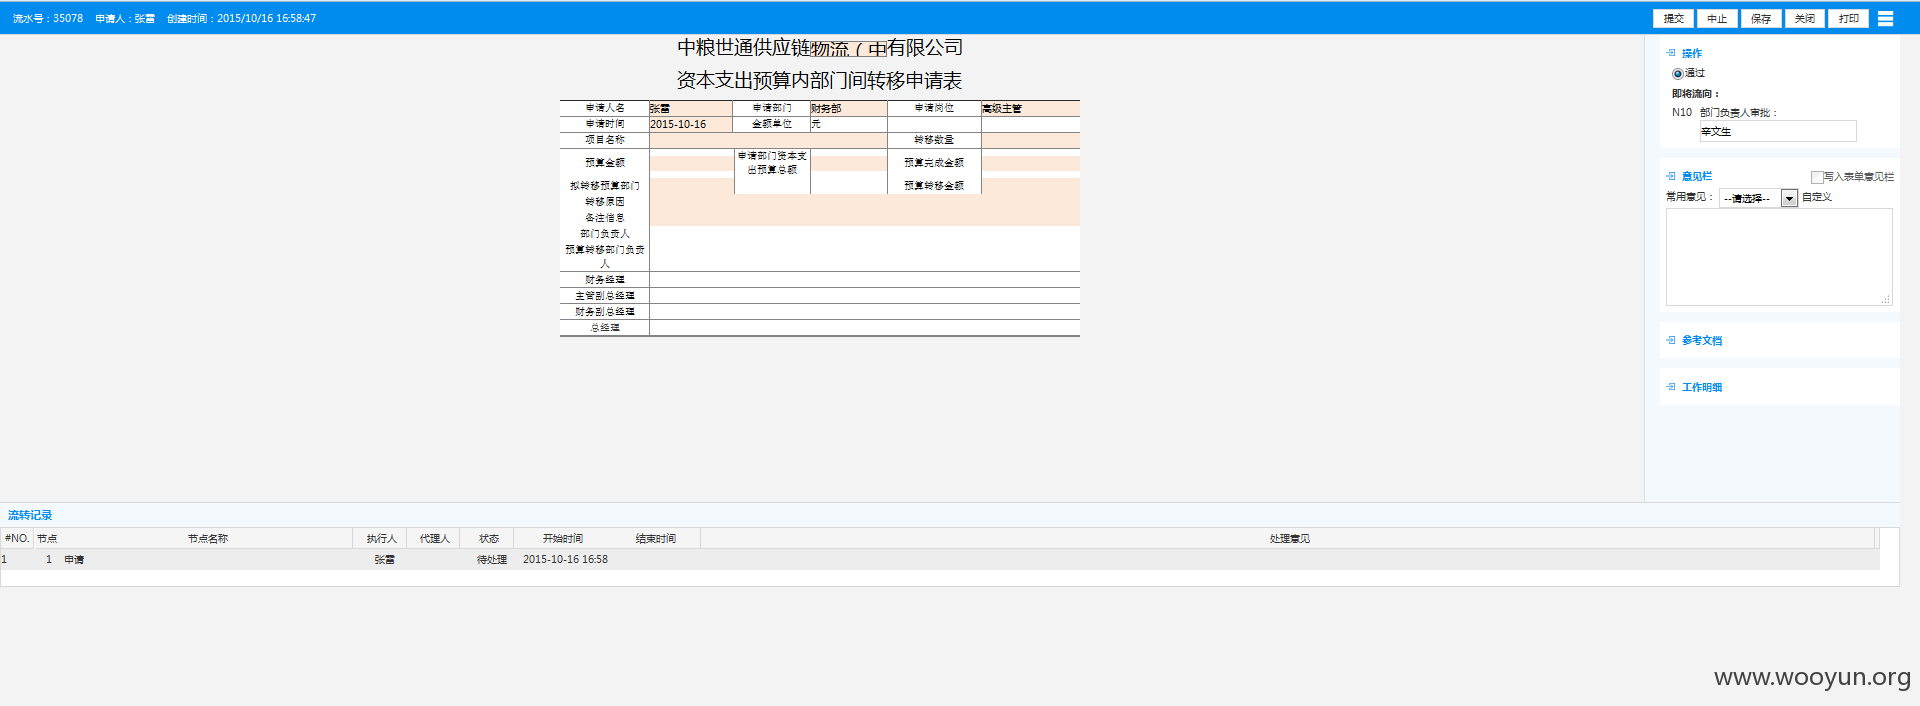Click the #NO. column header
This screenshot has width=1920, height=706.
pyautogui.click(x=17, y=538)
